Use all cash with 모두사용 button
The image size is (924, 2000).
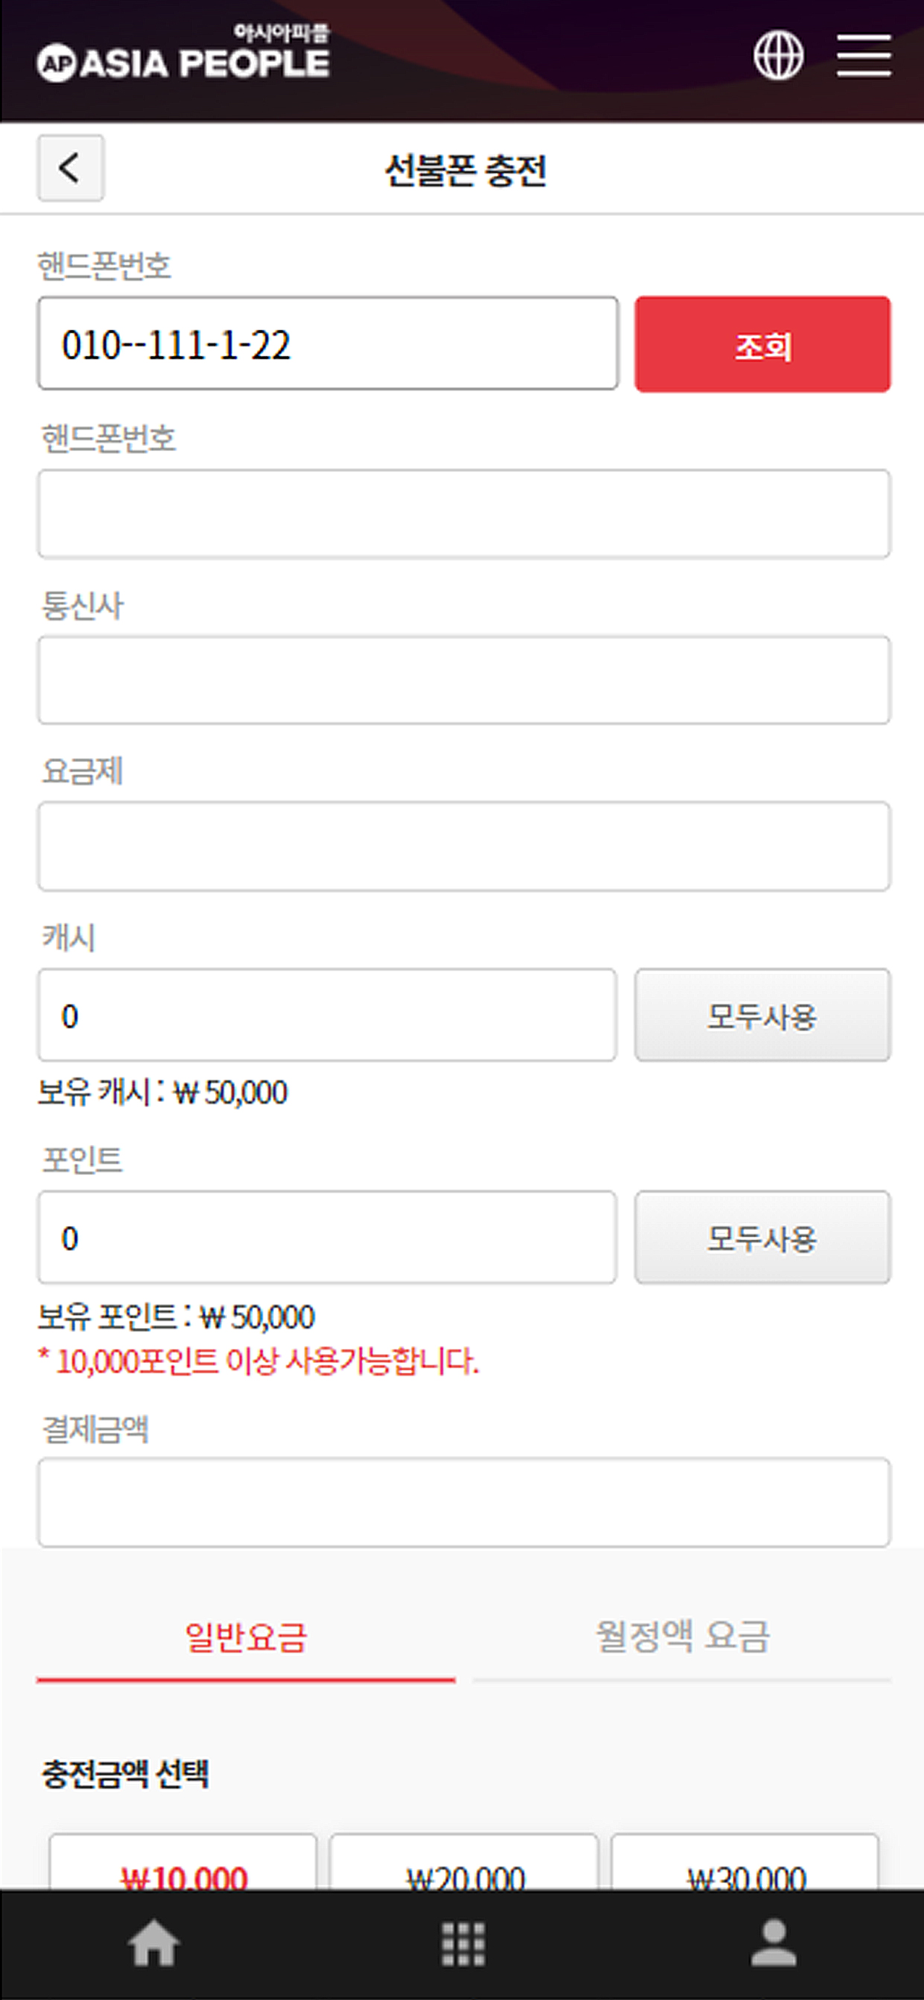(762, 1015)
